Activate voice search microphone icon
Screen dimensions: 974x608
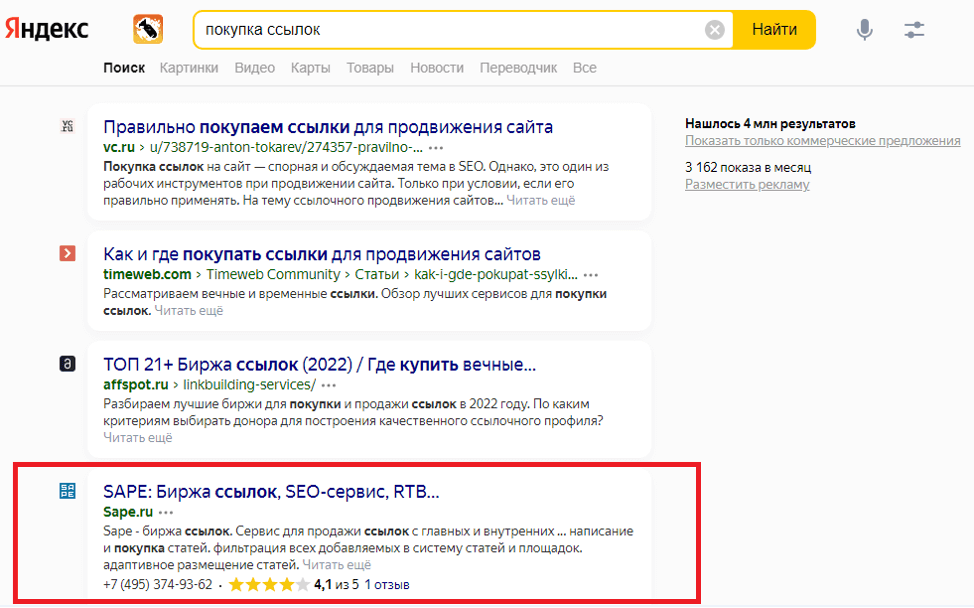(x=864, y=29)
